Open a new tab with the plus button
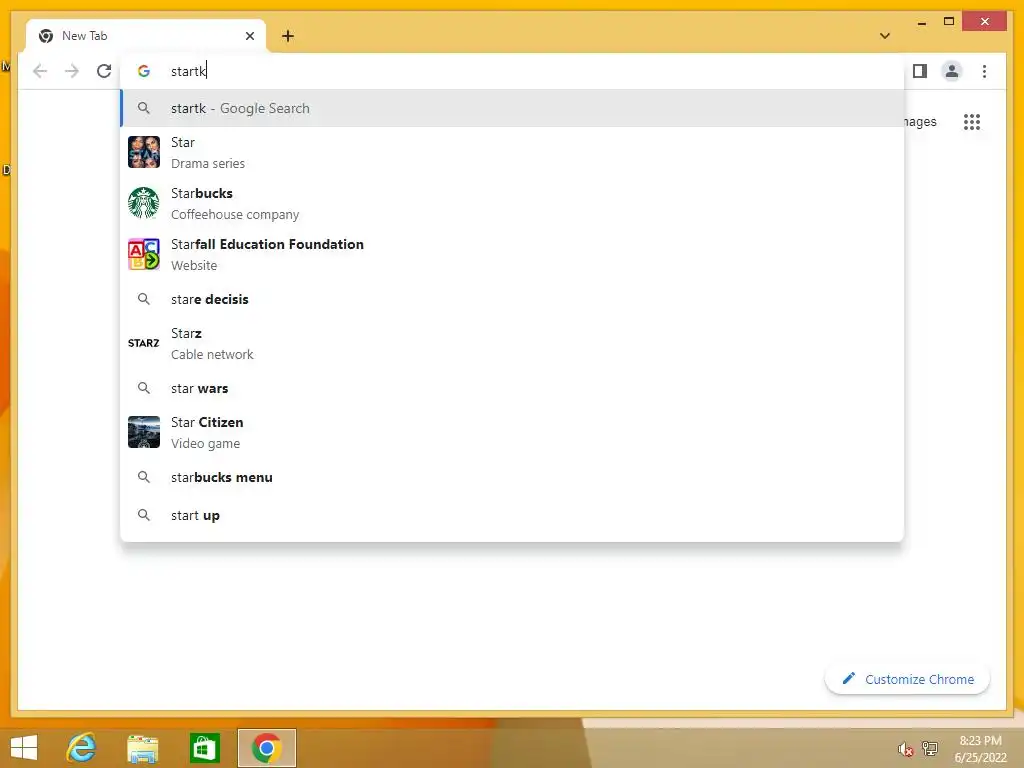The image size is (1024, 768). [x=288, y=36]
